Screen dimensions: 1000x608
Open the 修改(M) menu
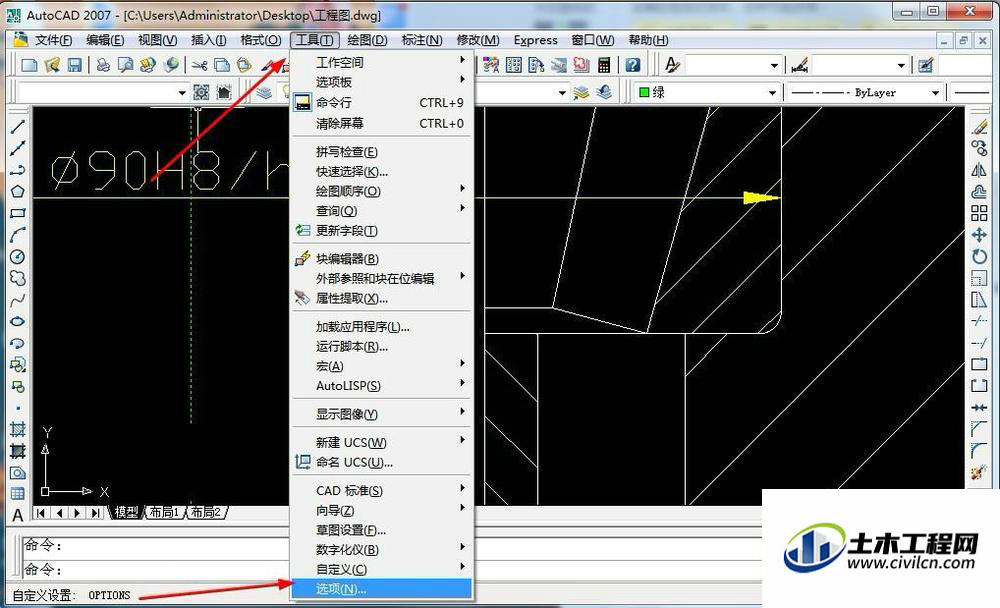(x=478, y=40)
